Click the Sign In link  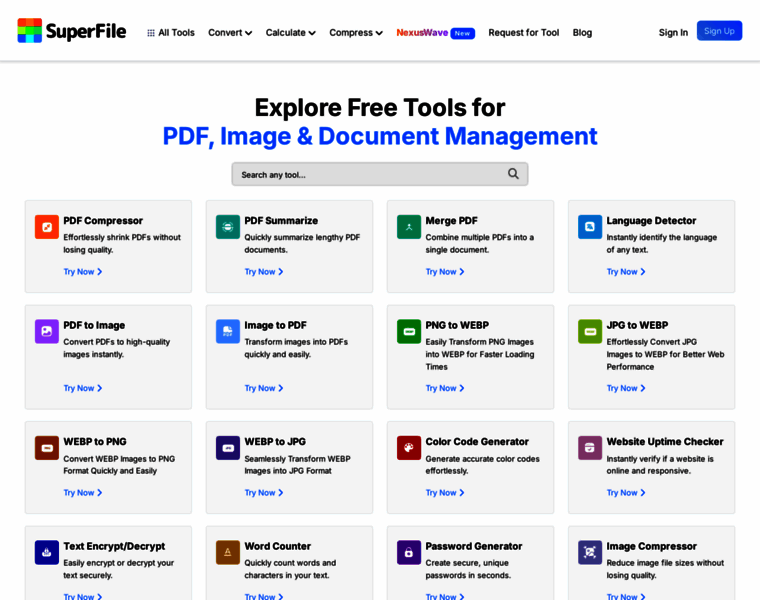tap(673, 33)
